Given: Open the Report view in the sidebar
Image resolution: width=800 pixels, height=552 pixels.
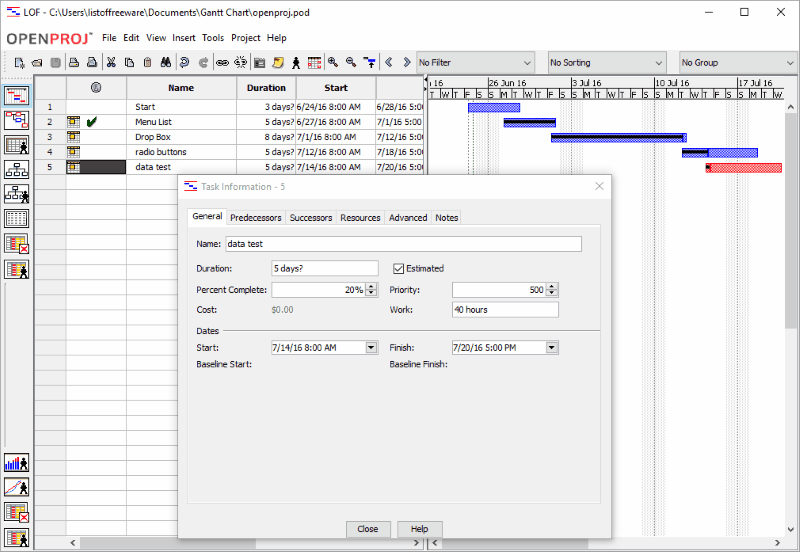Looking at the screenshot, I should [x=17, y=218].
